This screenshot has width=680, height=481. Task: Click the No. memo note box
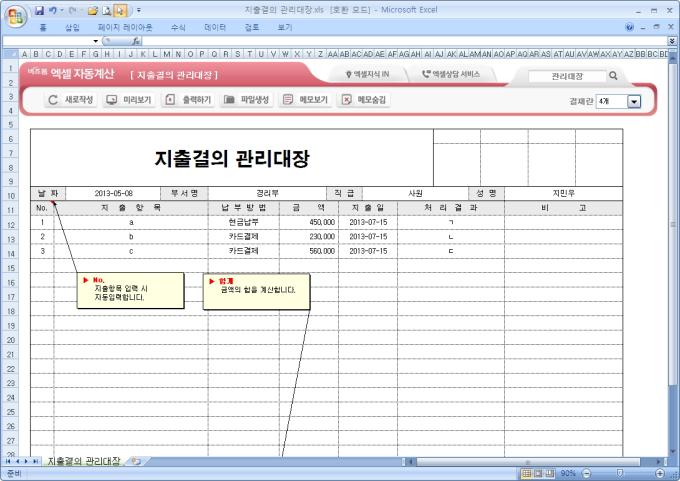(x=131, y=291)
